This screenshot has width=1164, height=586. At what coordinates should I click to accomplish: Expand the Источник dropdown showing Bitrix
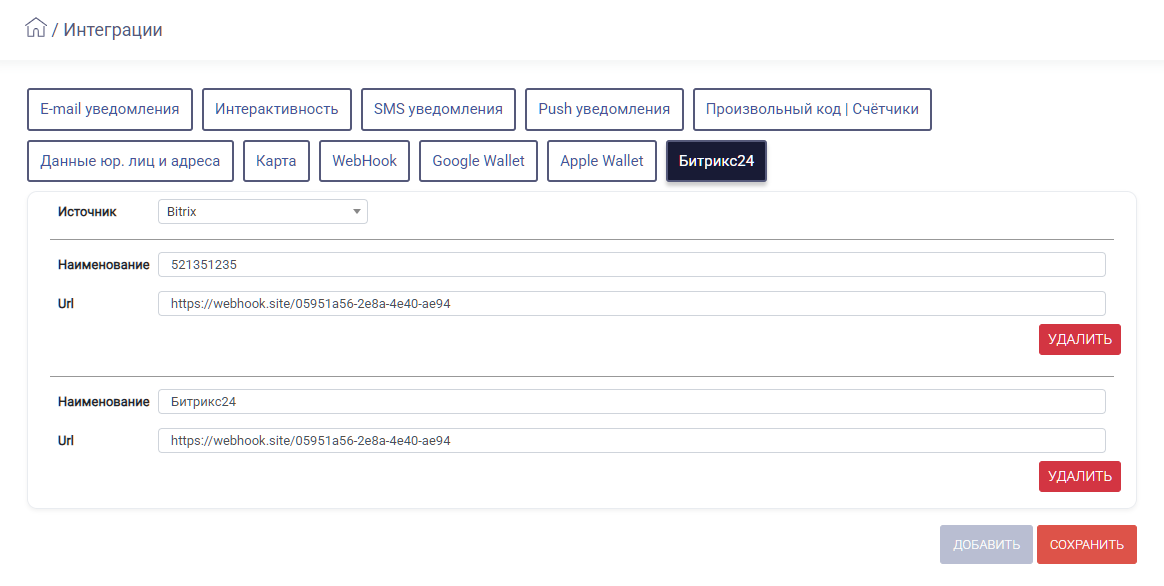pos(263,212)
